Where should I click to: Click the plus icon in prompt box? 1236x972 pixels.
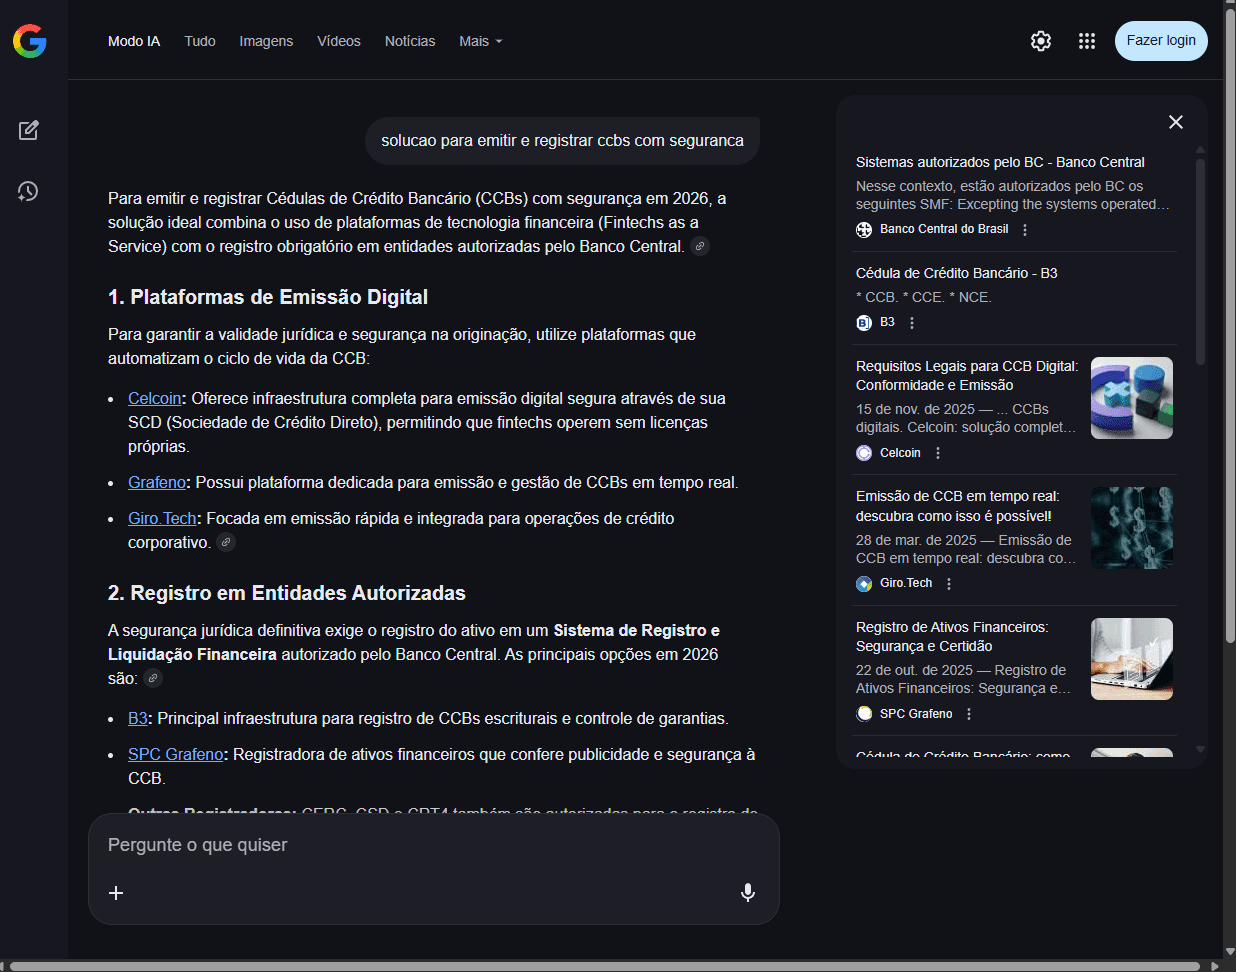click(116, 893)
